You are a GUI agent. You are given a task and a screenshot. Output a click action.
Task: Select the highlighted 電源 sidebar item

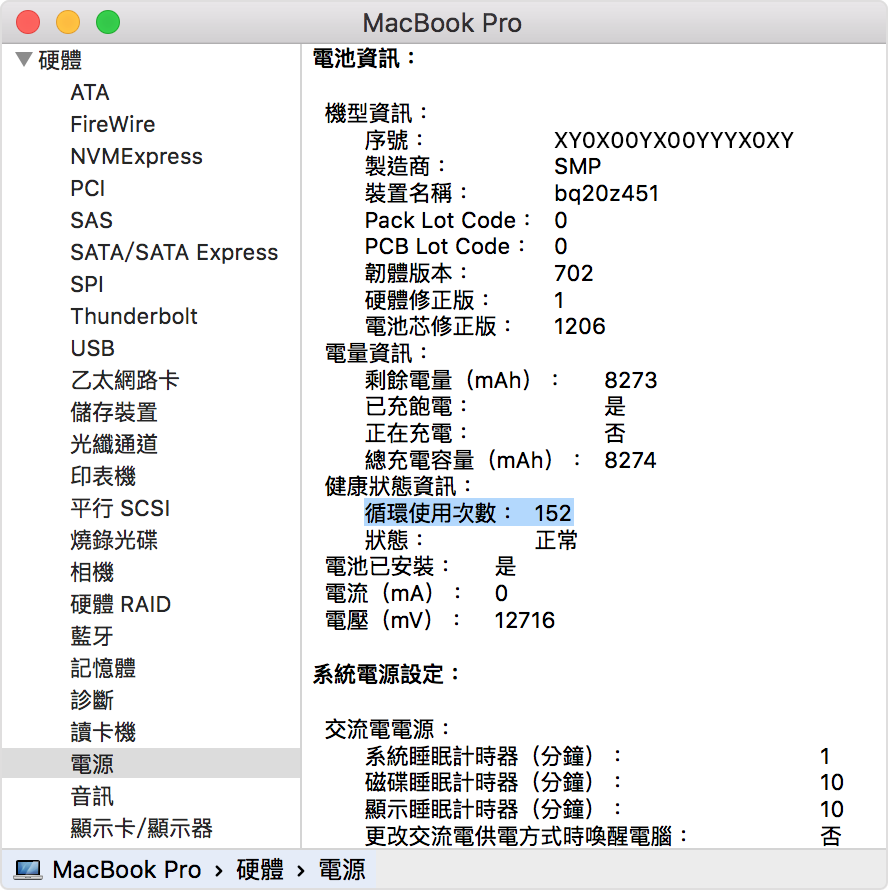(151, 763)
